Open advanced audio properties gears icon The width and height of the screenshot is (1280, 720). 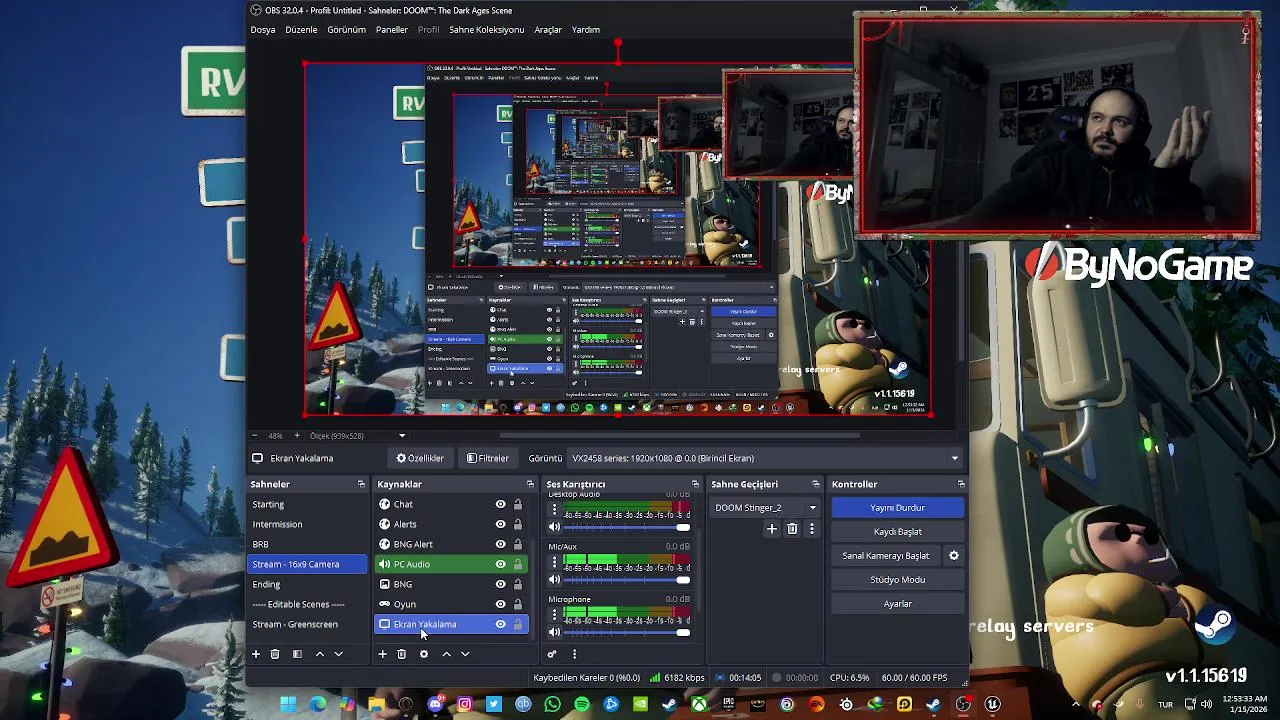click(551, 654)
